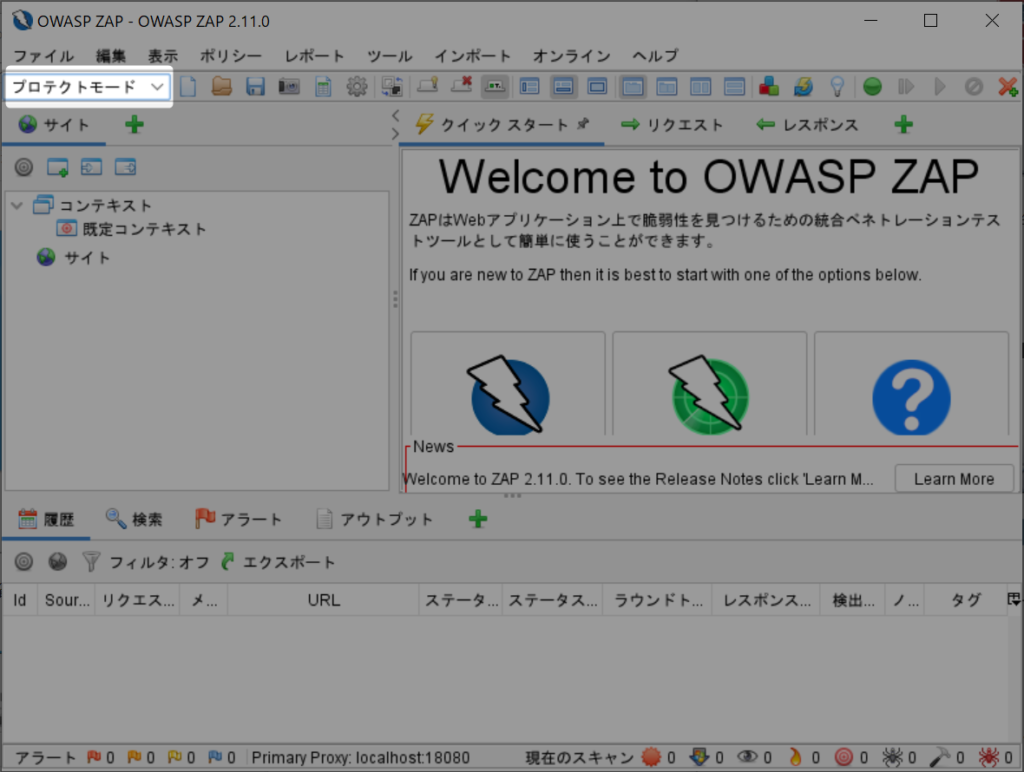The image size is (1024, 772).
Task: Select the expand Information tabs layout icon
Action: [564, 87]
